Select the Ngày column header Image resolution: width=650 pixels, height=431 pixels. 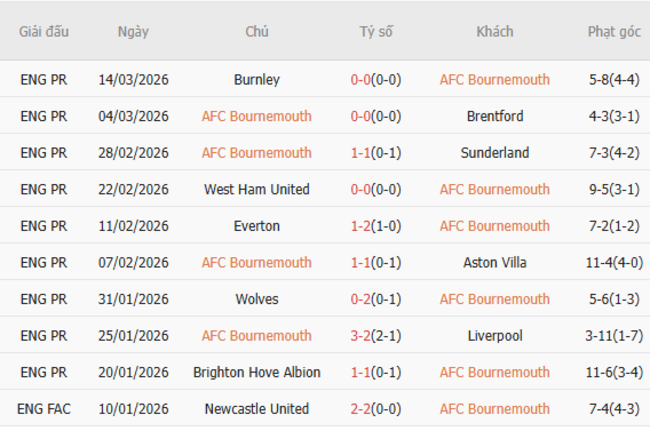point(133,32)
